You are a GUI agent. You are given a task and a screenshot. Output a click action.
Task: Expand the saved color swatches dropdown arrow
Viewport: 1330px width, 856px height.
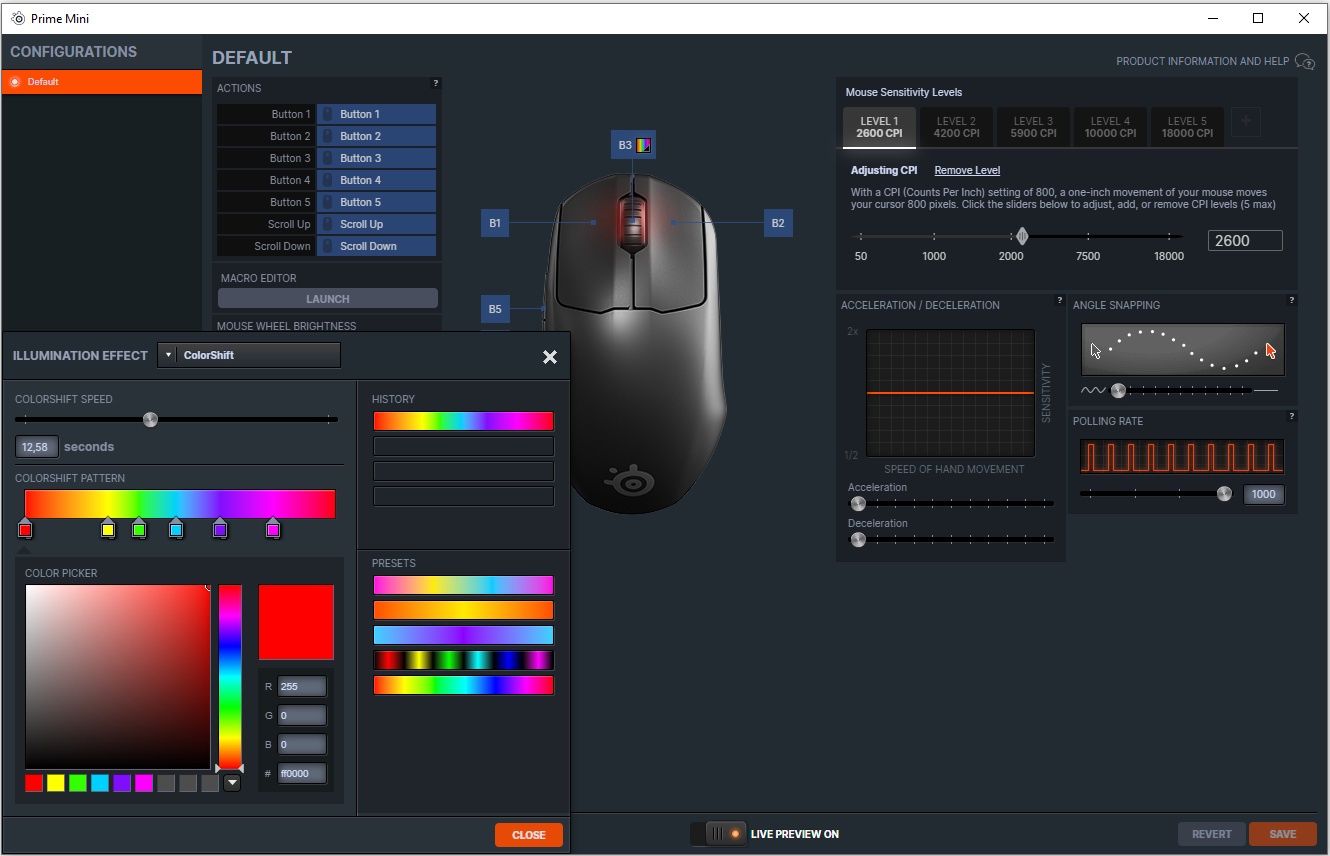click(232, 783)
